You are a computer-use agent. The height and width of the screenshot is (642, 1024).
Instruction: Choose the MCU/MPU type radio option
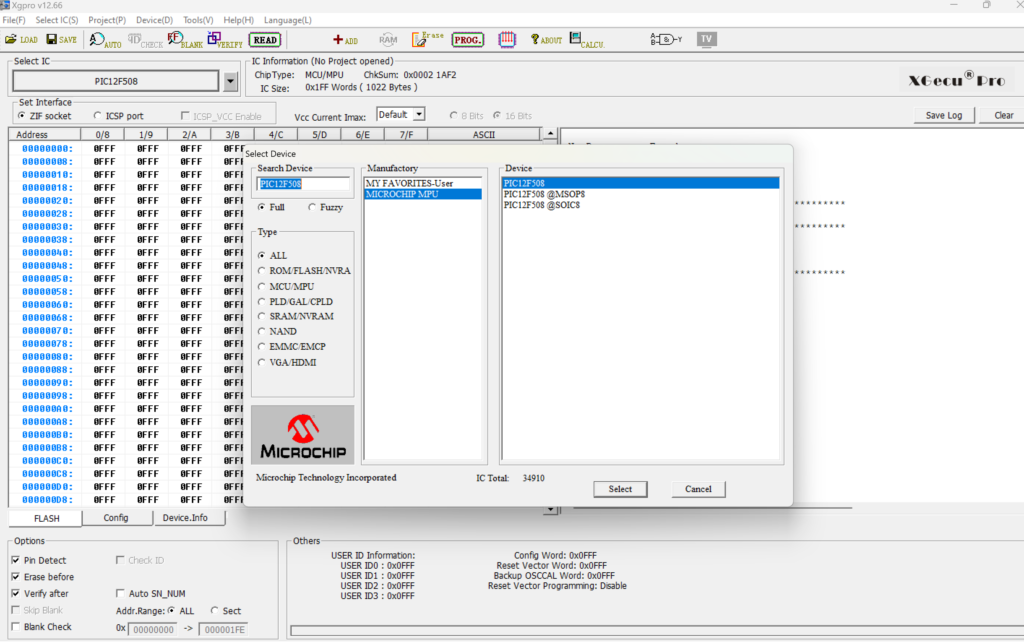[x=262, y=286]
